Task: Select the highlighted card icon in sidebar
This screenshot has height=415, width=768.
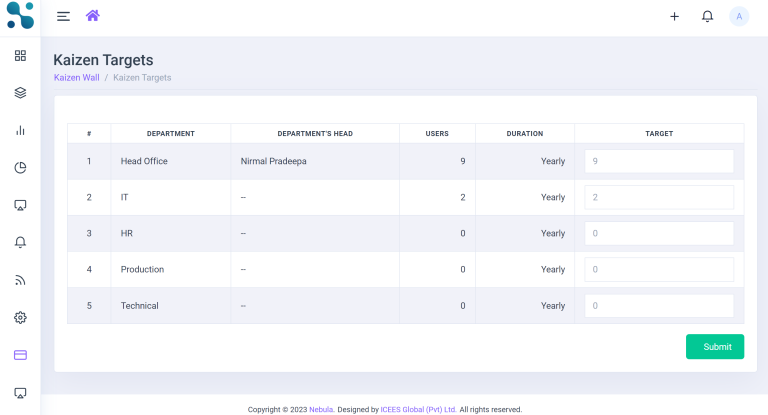Action: click(x=20, y=354)
